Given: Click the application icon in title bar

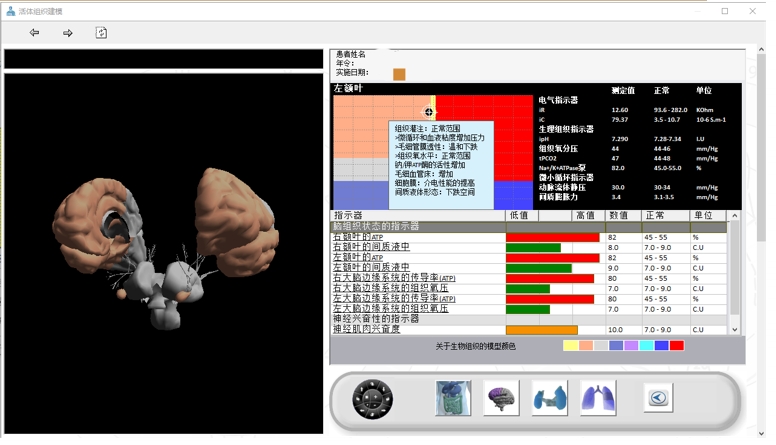Looking at the screenshot, I should click(x=10, y=11).
